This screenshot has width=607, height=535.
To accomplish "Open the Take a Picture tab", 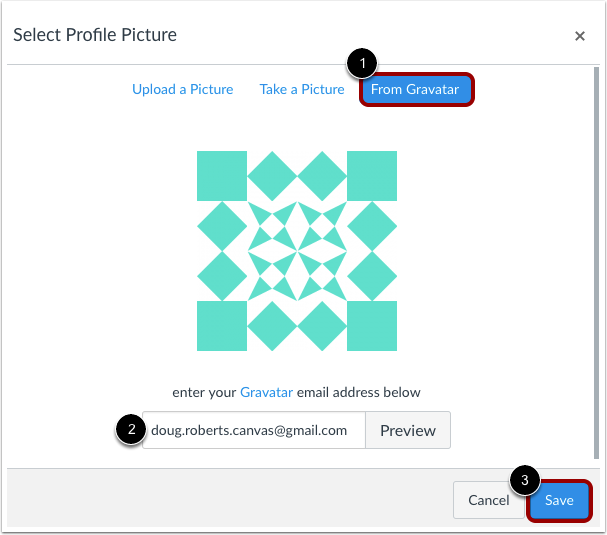I will 302,89.
